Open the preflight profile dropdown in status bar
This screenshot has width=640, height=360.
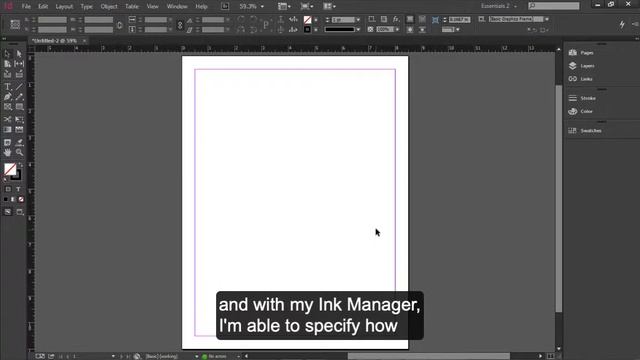[x=197, y=356]
